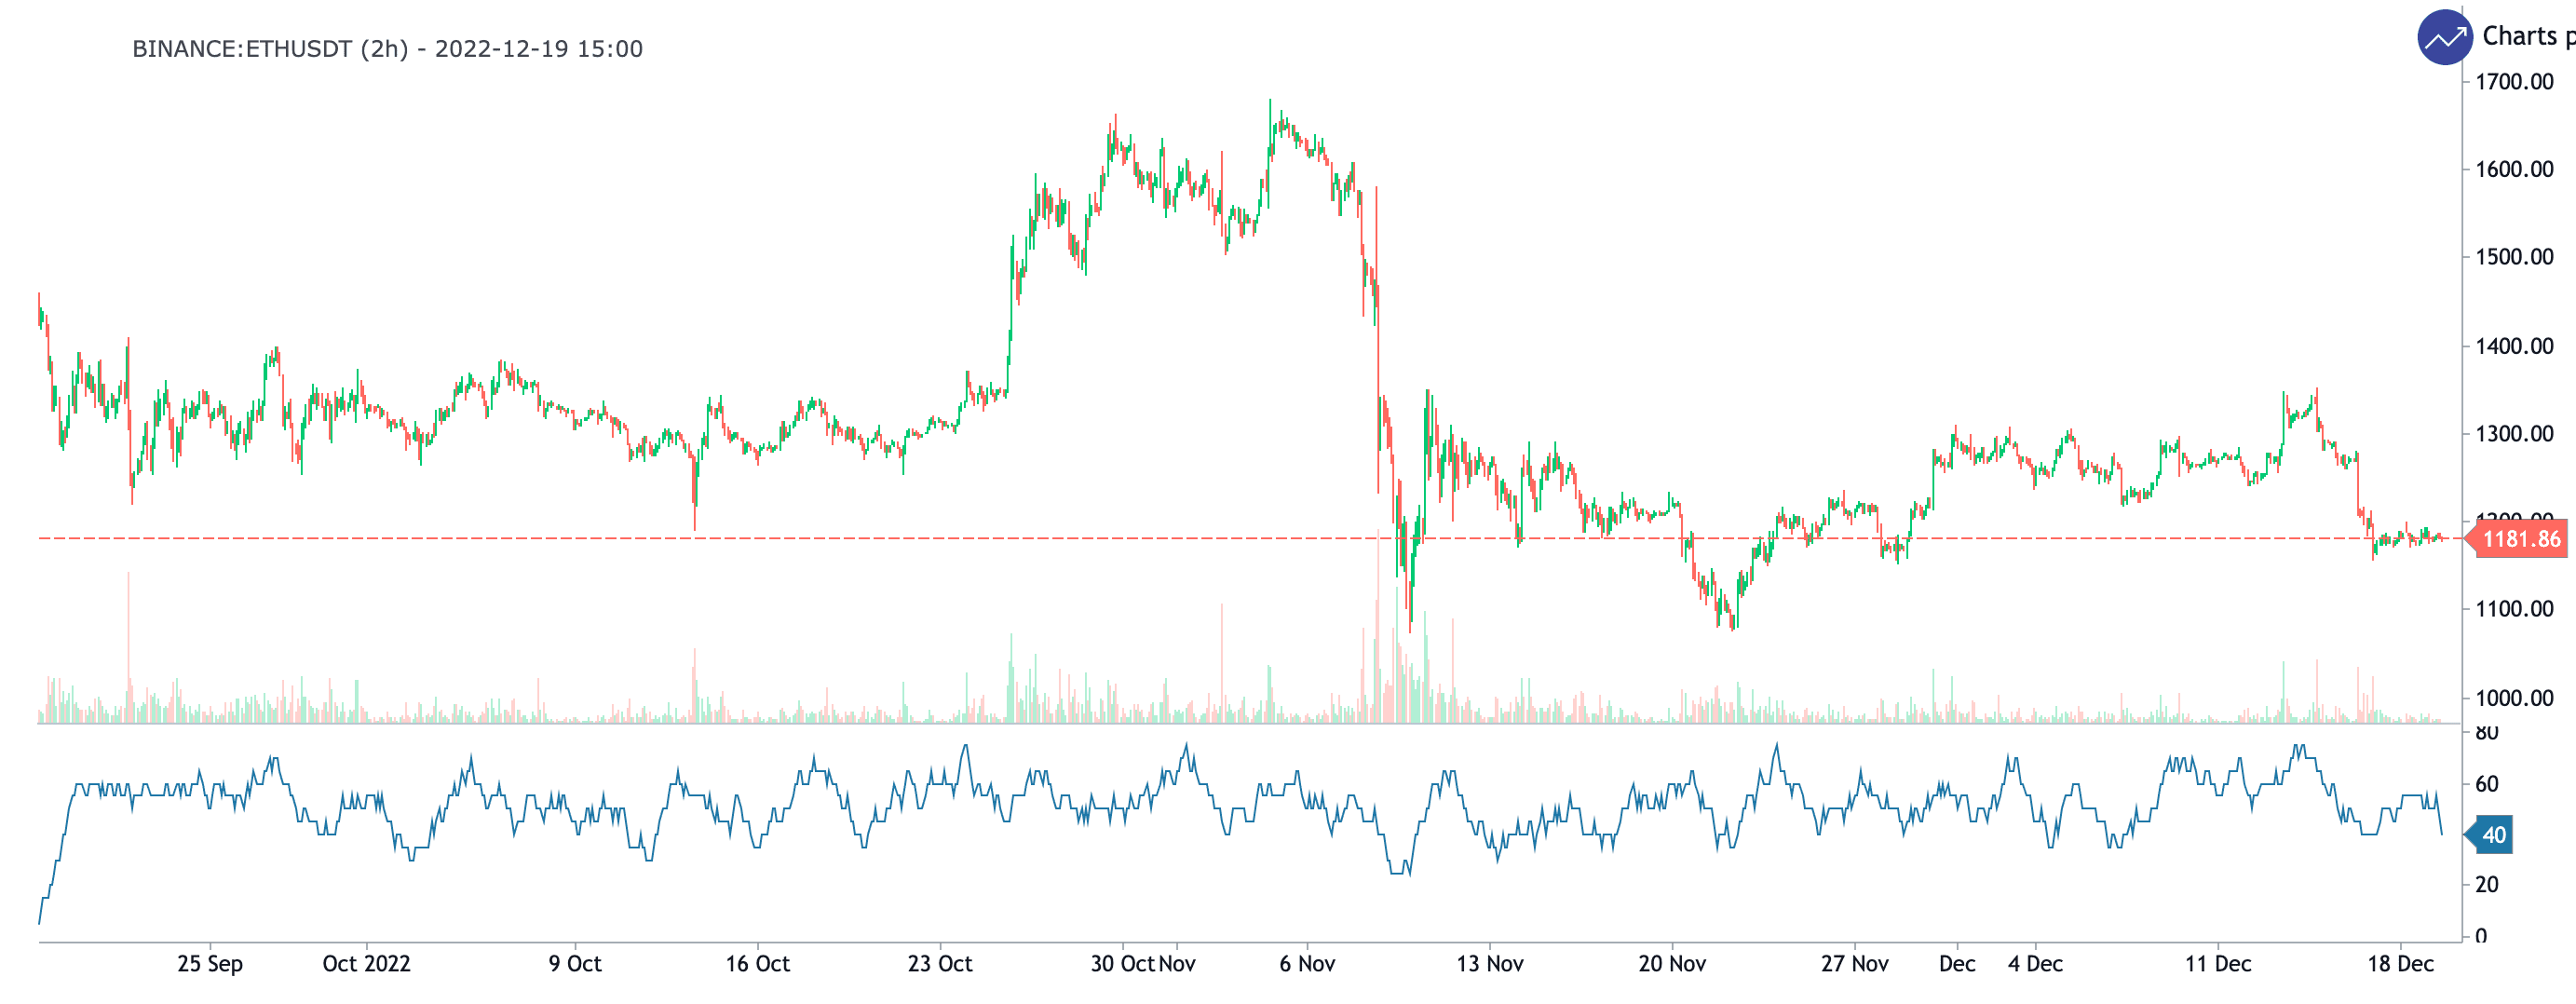Click the 1700.00 price axis label
Viewport: 2576px width, 1004px height.
click(x=2514, y=82)
